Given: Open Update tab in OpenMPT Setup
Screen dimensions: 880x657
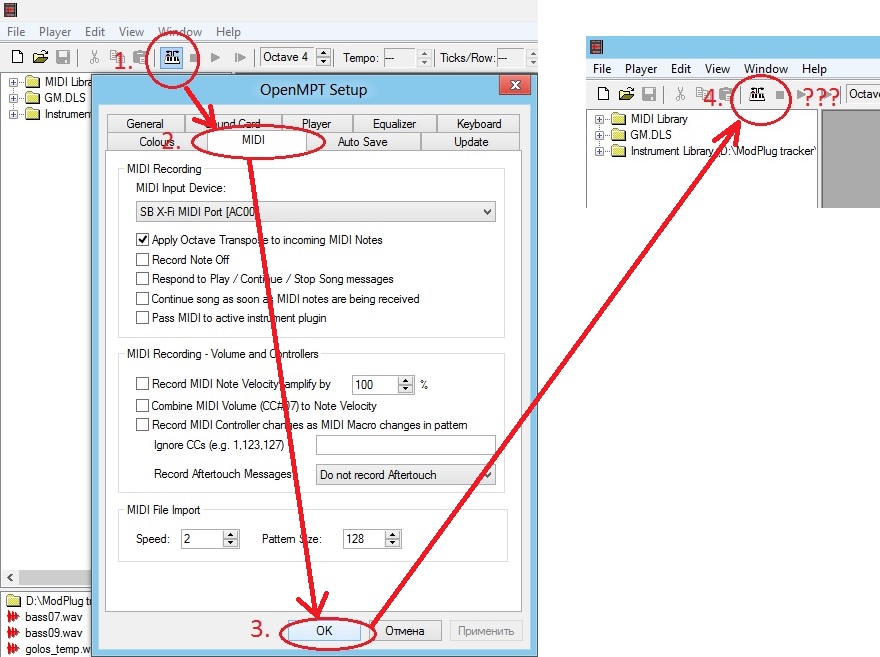Looking at the screenshot, I should pos(471,142).
